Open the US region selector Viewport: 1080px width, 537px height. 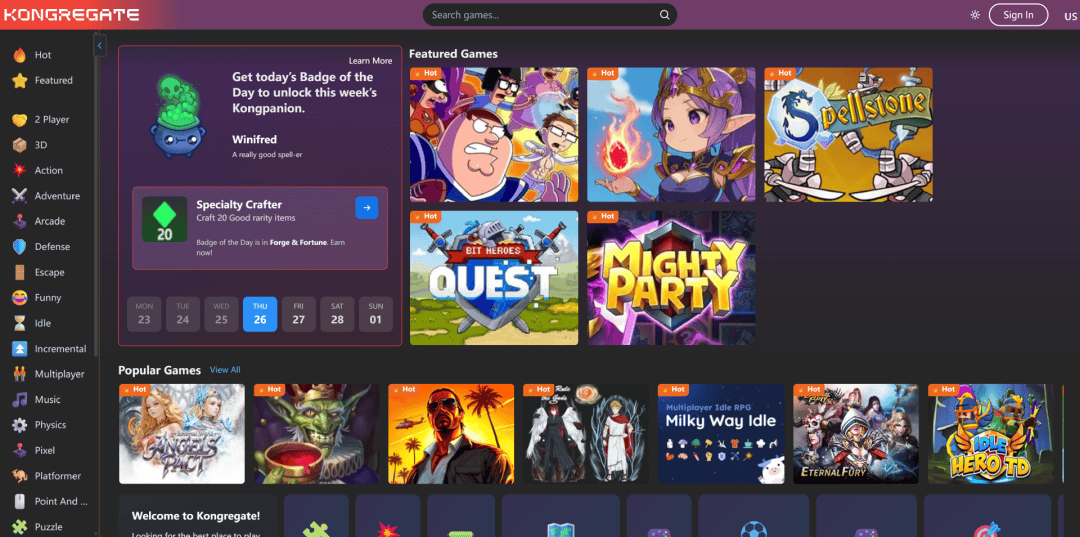coord(1070,16)
